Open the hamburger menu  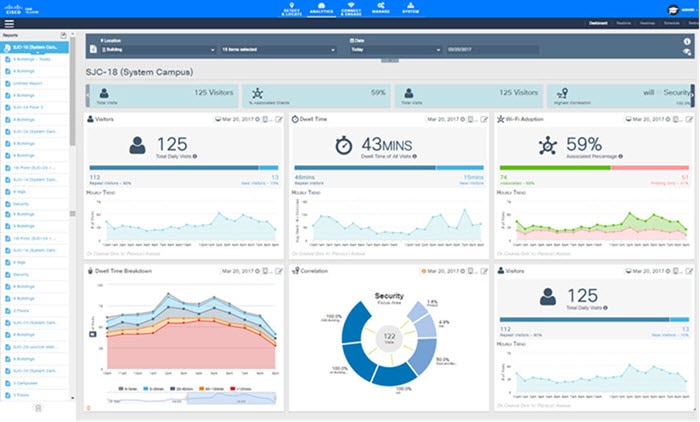(9, 24)
